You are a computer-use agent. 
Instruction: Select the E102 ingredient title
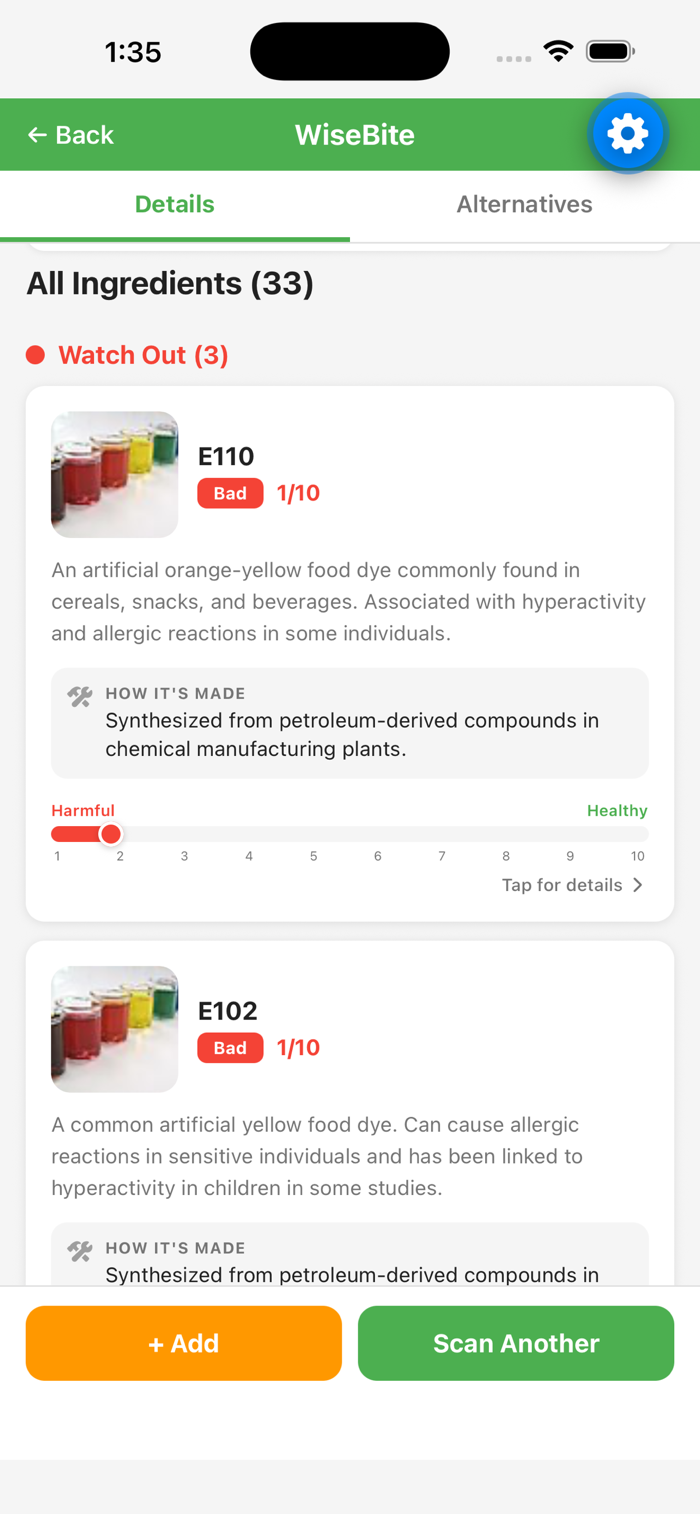[x=228, y=1011]
